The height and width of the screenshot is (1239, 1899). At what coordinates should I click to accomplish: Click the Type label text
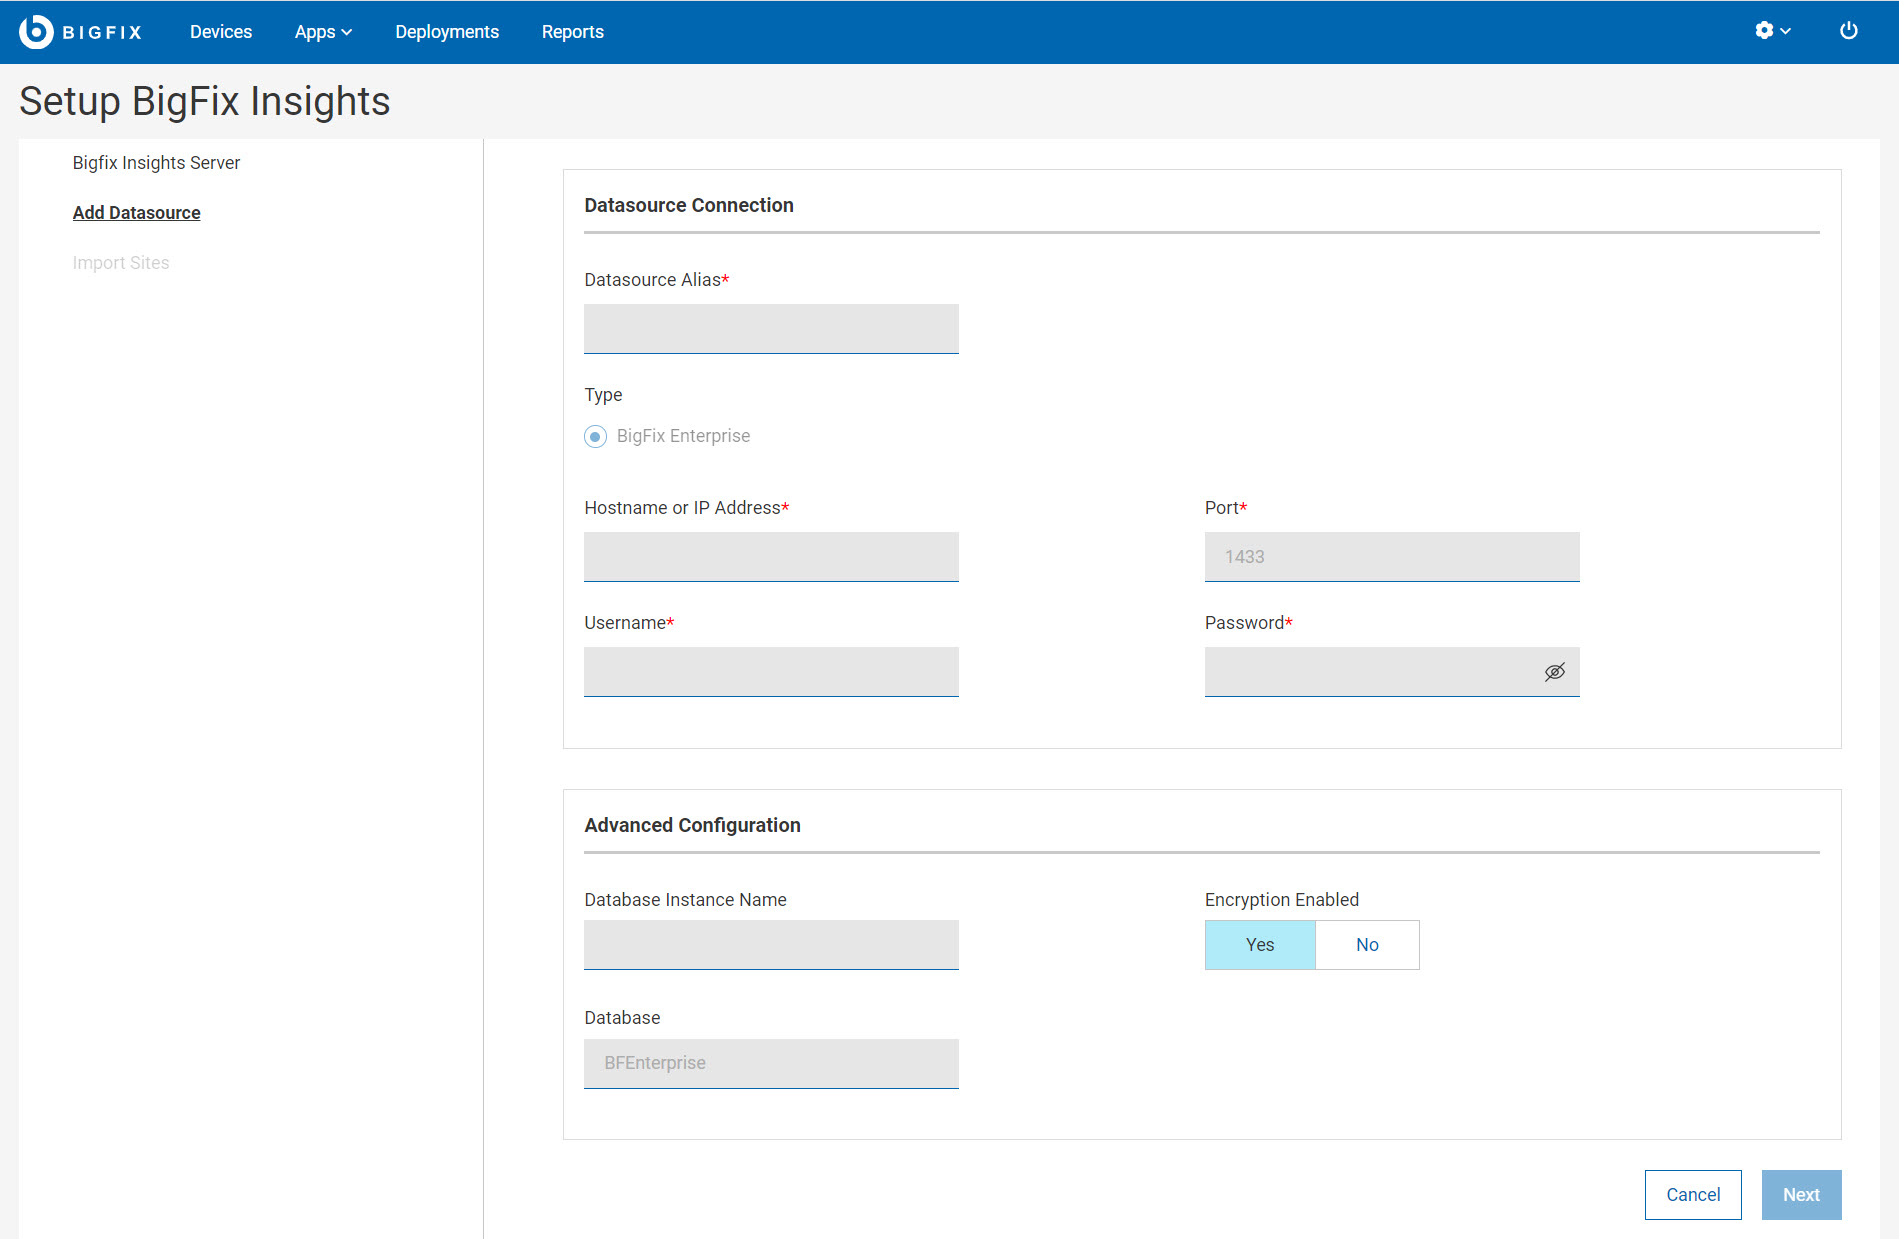[603, 395]
